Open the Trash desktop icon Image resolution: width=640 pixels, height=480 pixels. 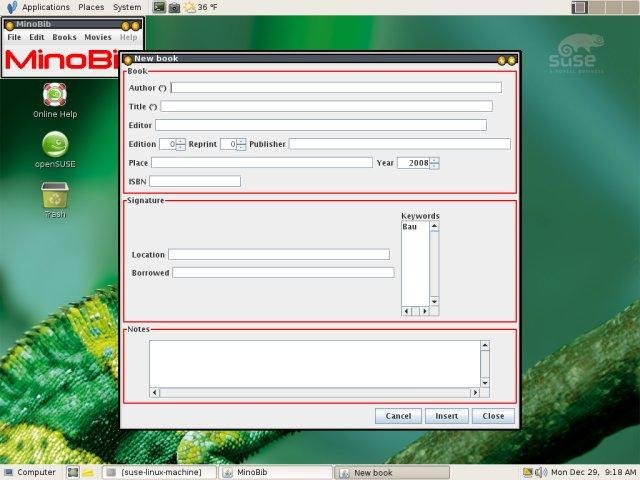pyautogui.click(x=55, y=196)
